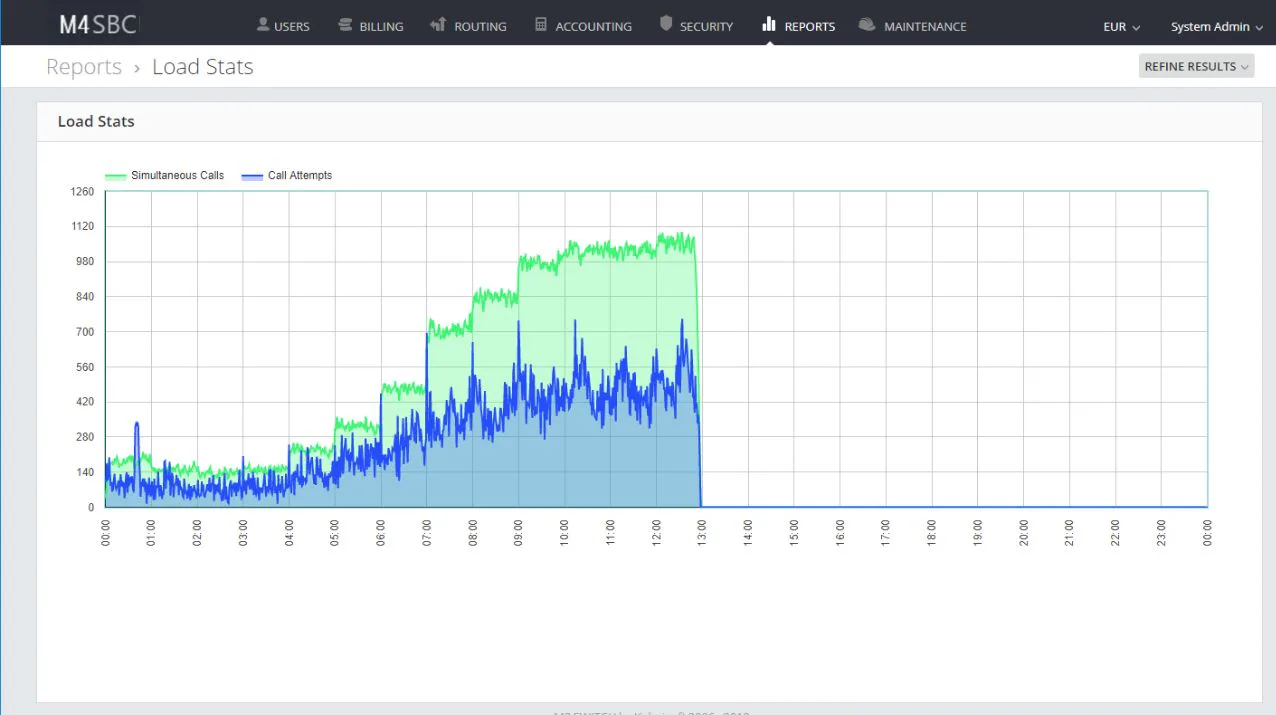
Task: Click the 19:00 time axis label
Action: [x=978, y=535]
